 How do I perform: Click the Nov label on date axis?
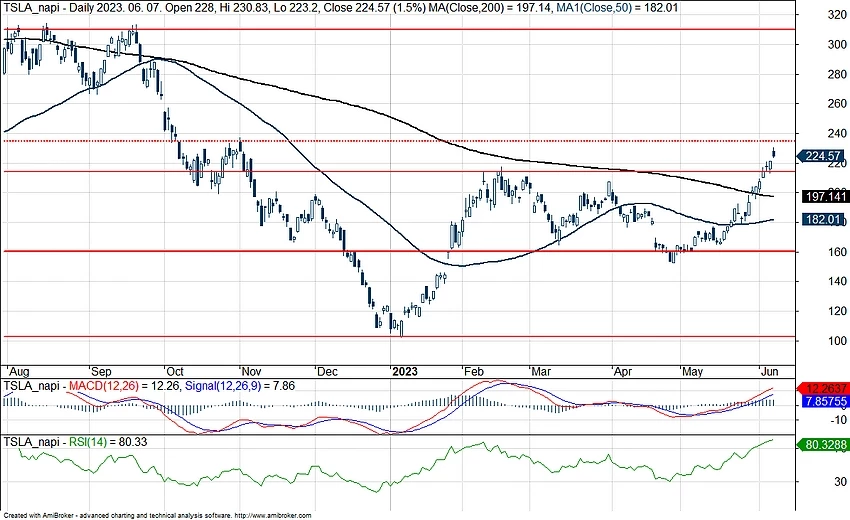pos(251,372)
